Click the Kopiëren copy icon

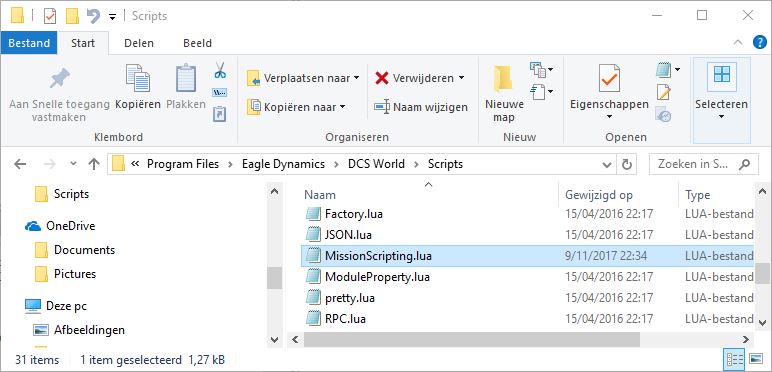tap(138, 78)
